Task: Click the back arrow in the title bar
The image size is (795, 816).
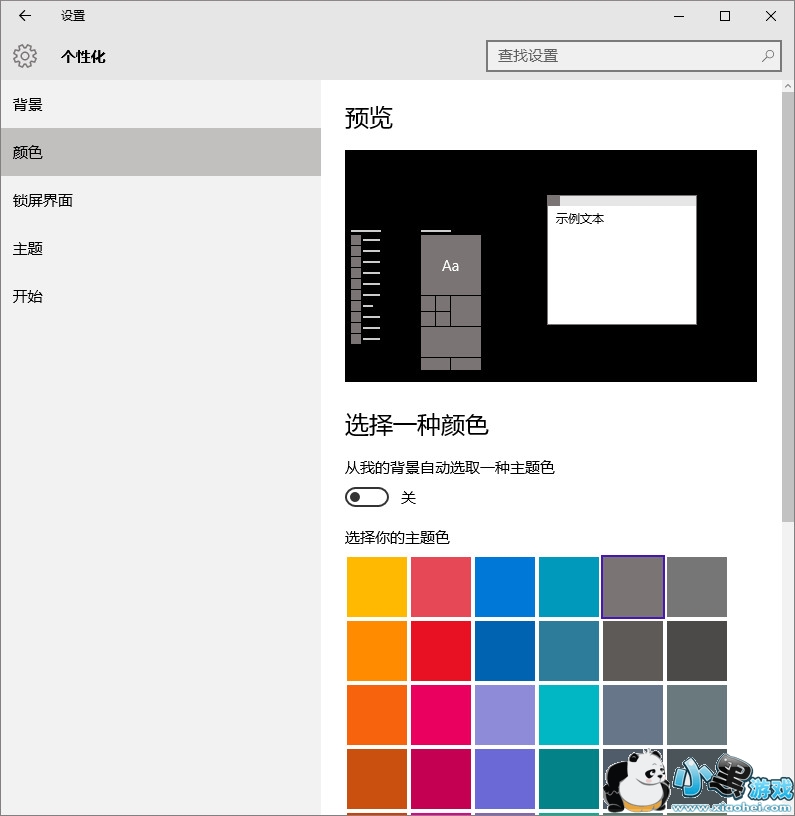Action: [x=24, y=16]
